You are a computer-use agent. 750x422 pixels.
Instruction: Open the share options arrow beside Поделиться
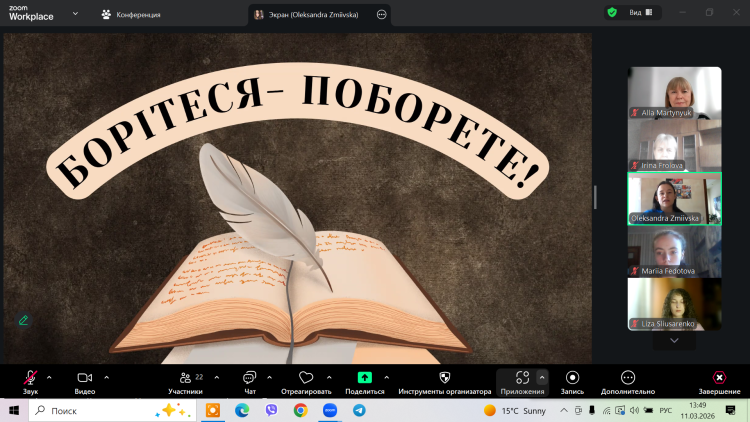coord(386,378)
